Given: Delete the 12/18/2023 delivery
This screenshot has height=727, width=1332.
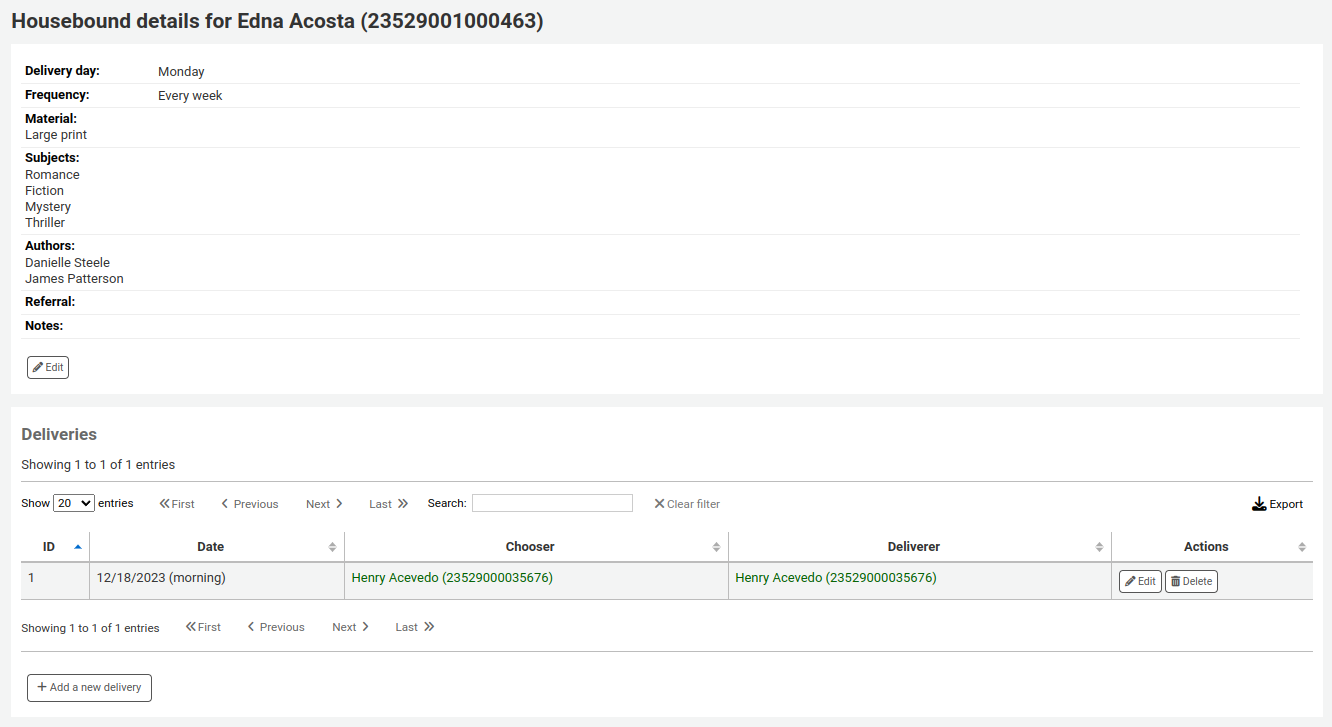Looking at the screenshot, I should (x=1191, y=581).
